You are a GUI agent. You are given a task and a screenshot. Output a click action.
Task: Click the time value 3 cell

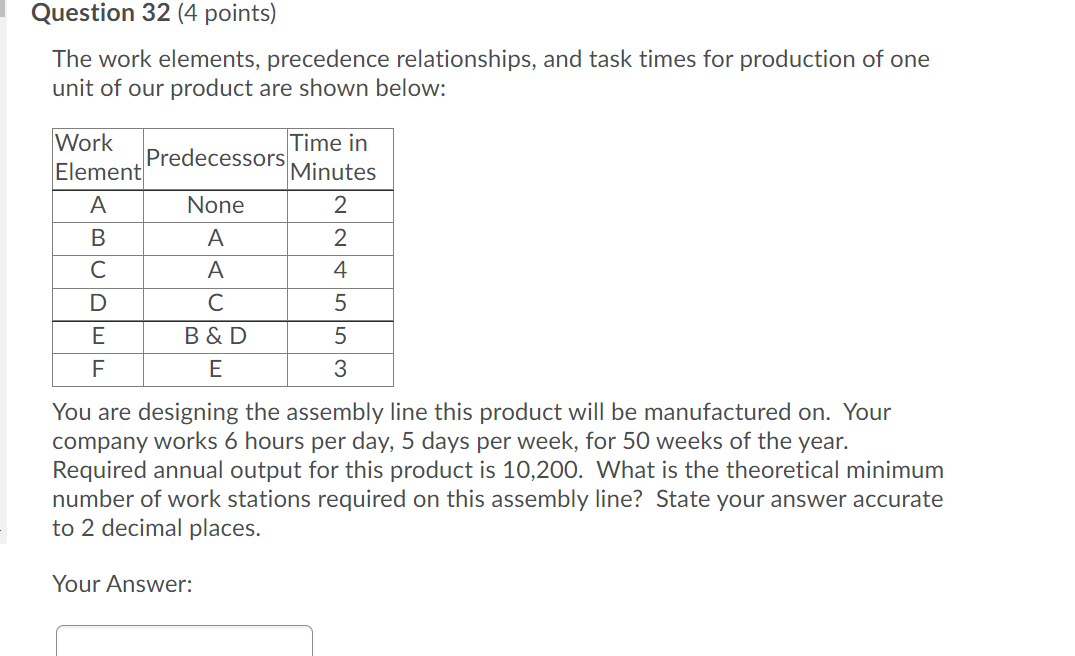(x=340, y=370)
